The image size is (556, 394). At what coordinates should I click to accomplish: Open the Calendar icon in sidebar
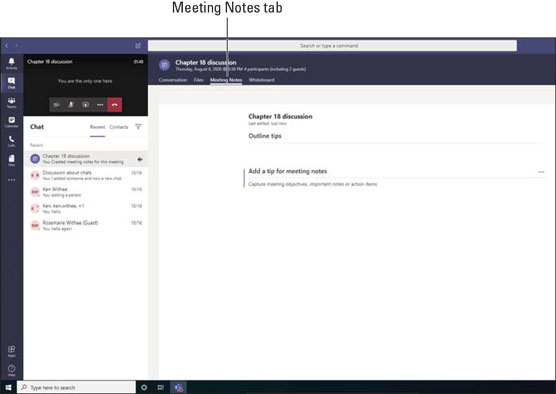tap(11, 122)
